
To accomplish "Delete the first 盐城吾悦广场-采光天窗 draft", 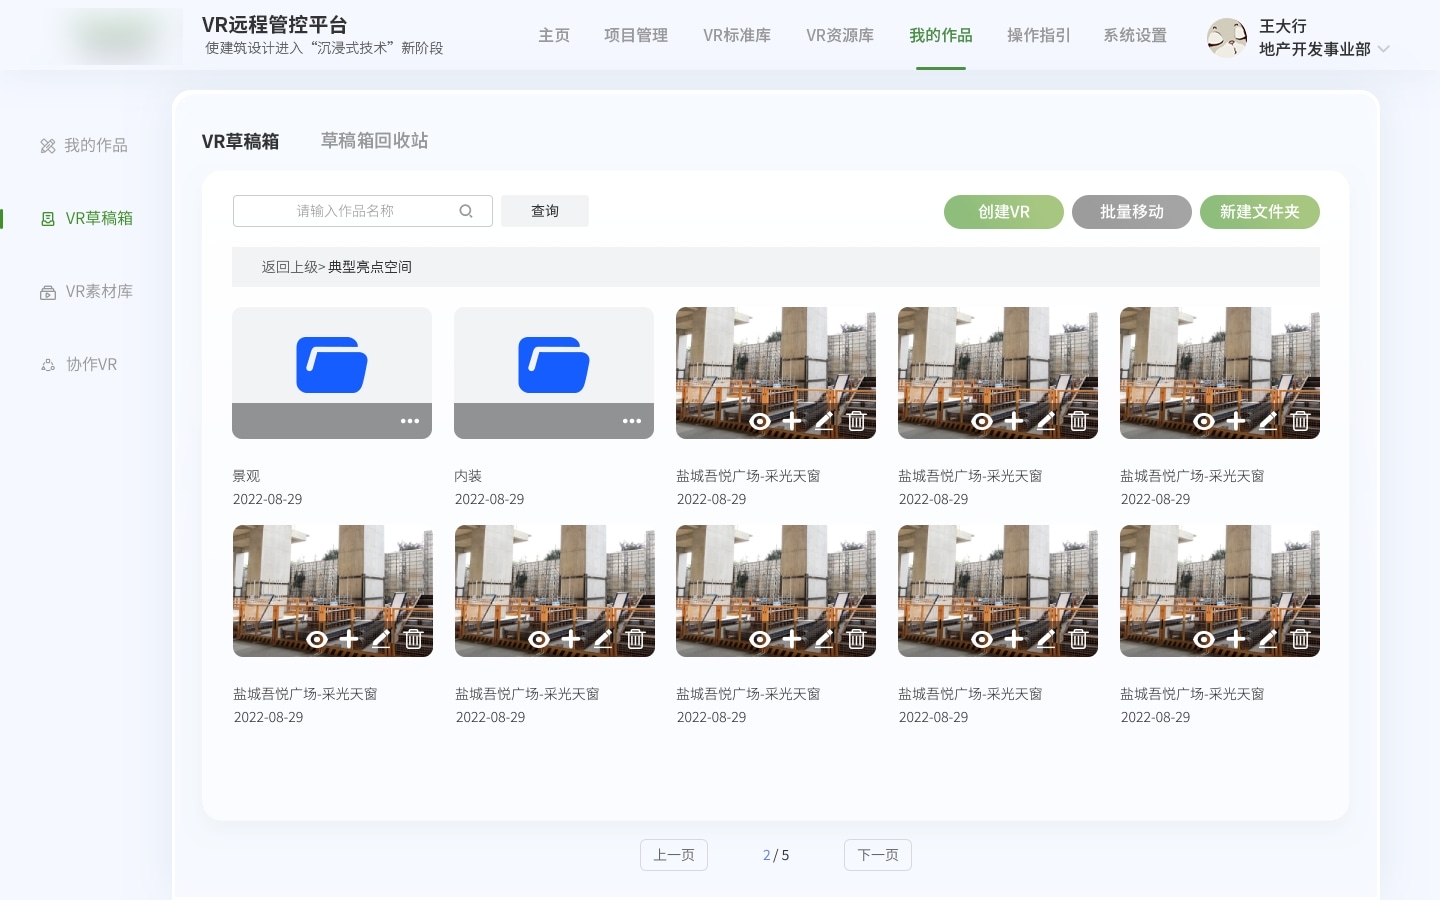I will [856, 421].
